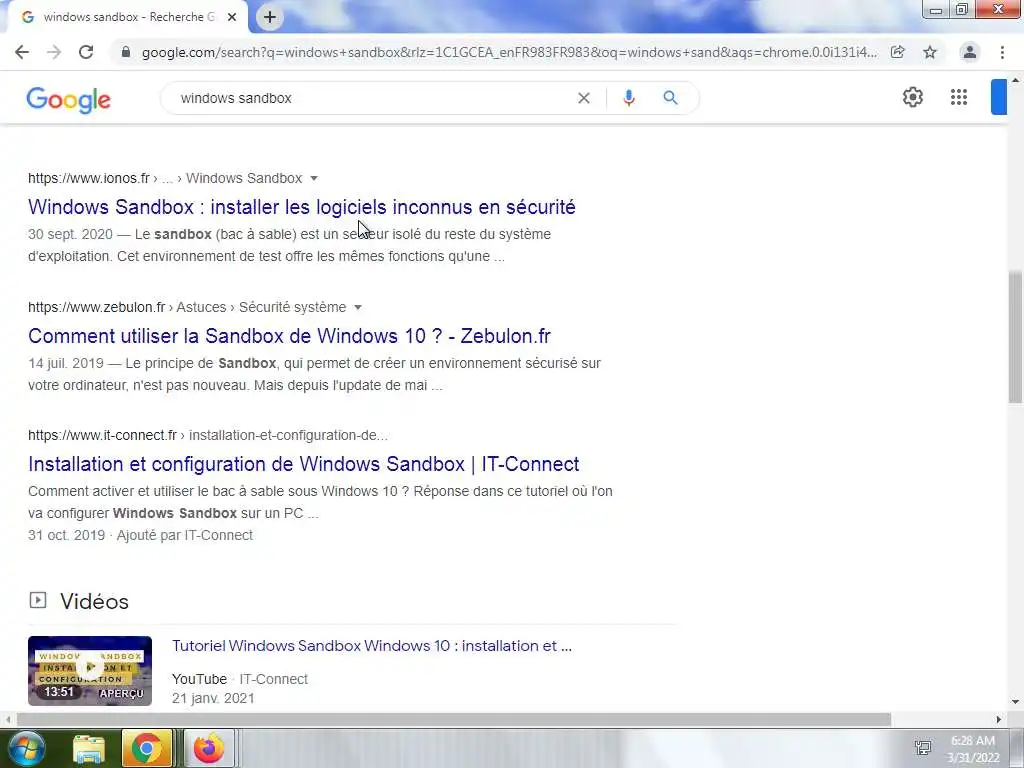Open Windows Explorer from the taskbar
Image resolution: width=1024 pixels, height=768 pixels.
pyautogui.click(x=89, y=748)
